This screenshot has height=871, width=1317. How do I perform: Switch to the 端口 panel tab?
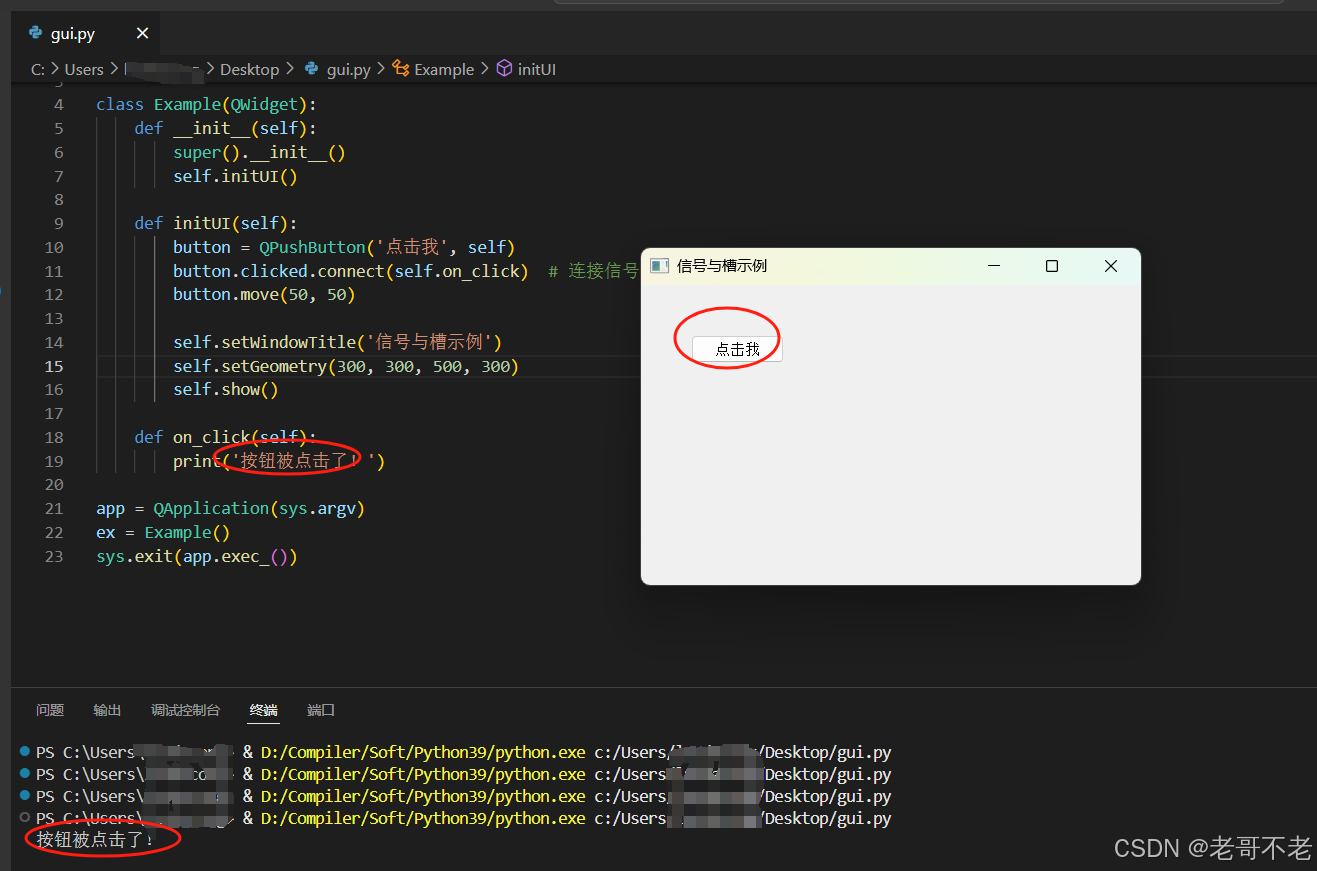321,710
